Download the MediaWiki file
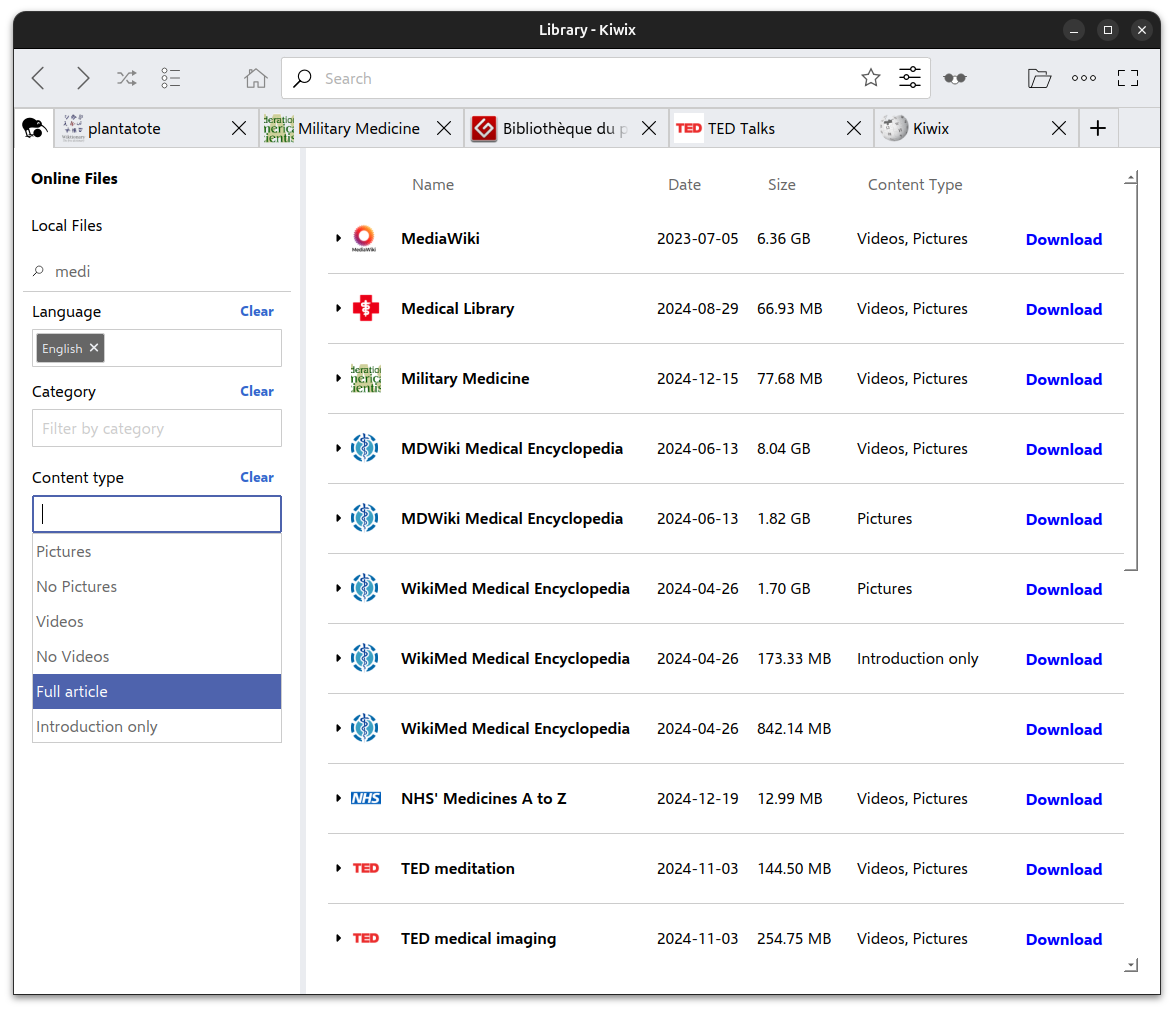This screenshot has width=1174, height=1011. click(x=1063, y=239)
